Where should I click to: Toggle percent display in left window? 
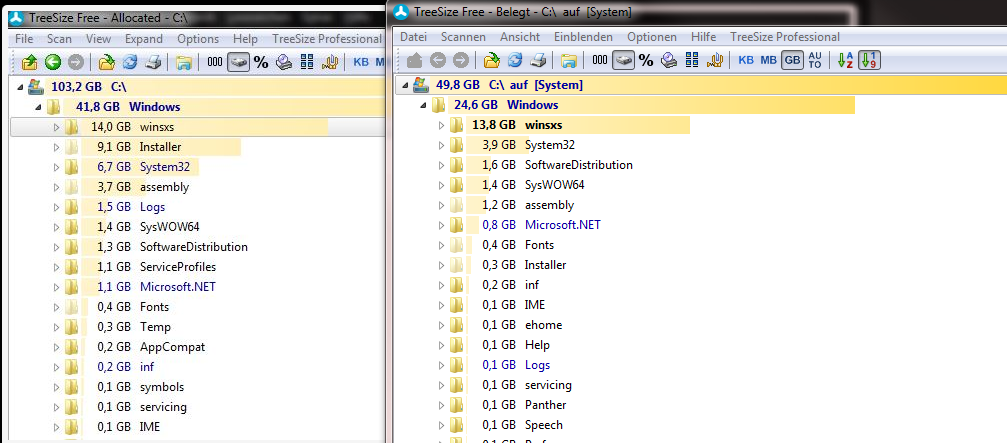(261, 62)
